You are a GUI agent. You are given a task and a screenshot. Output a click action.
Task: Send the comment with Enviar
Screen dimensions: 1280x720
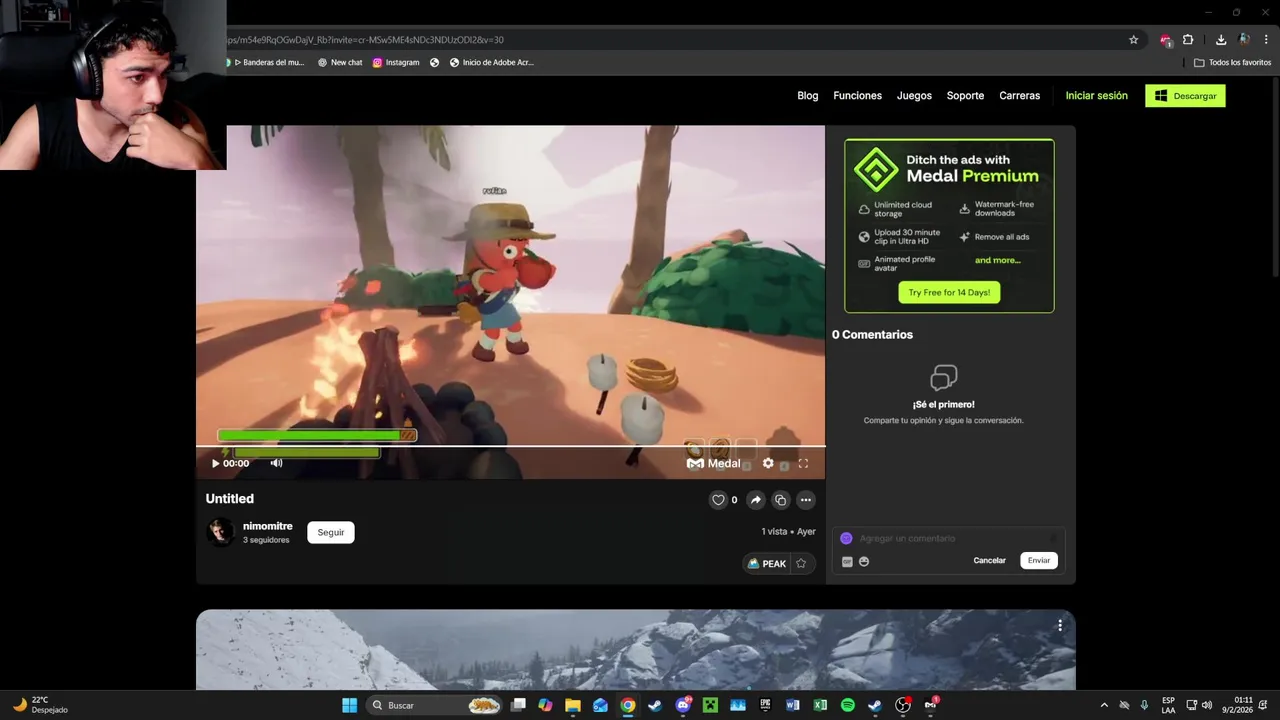click(1039, 560)
